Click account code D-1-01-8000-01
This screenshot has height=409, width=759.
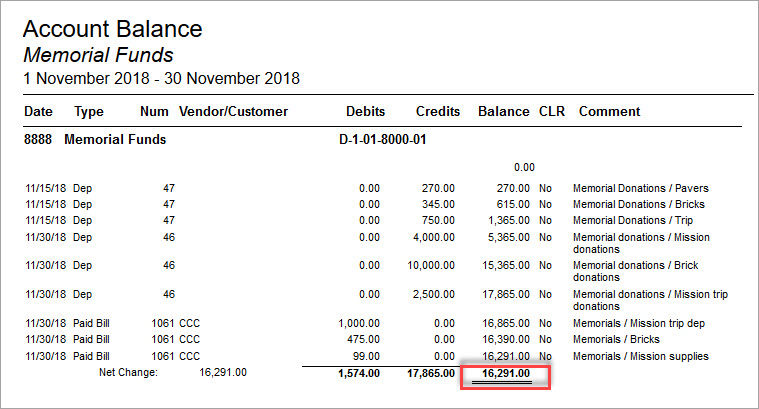tap(382, 139)
